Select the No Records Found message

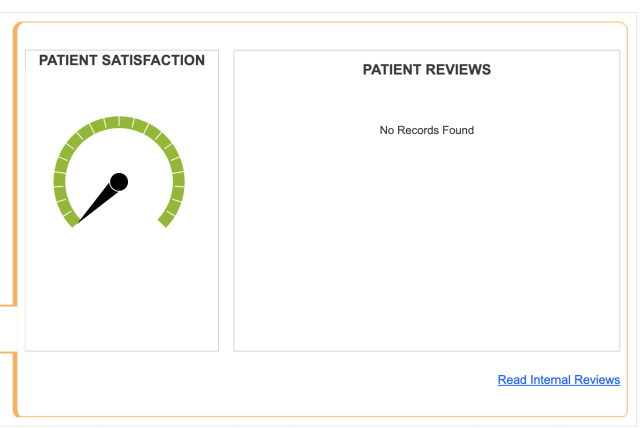click(426, 130)
